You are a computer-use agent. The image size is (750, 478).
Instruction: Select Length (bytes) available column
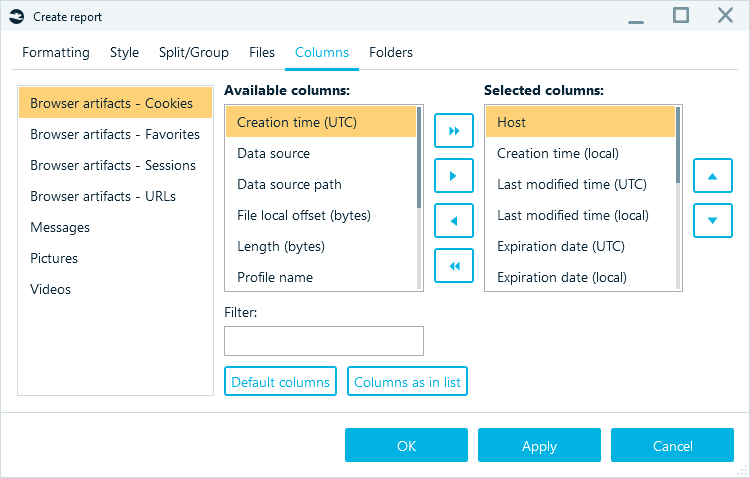pyautogui.click(x=320, y=246)
